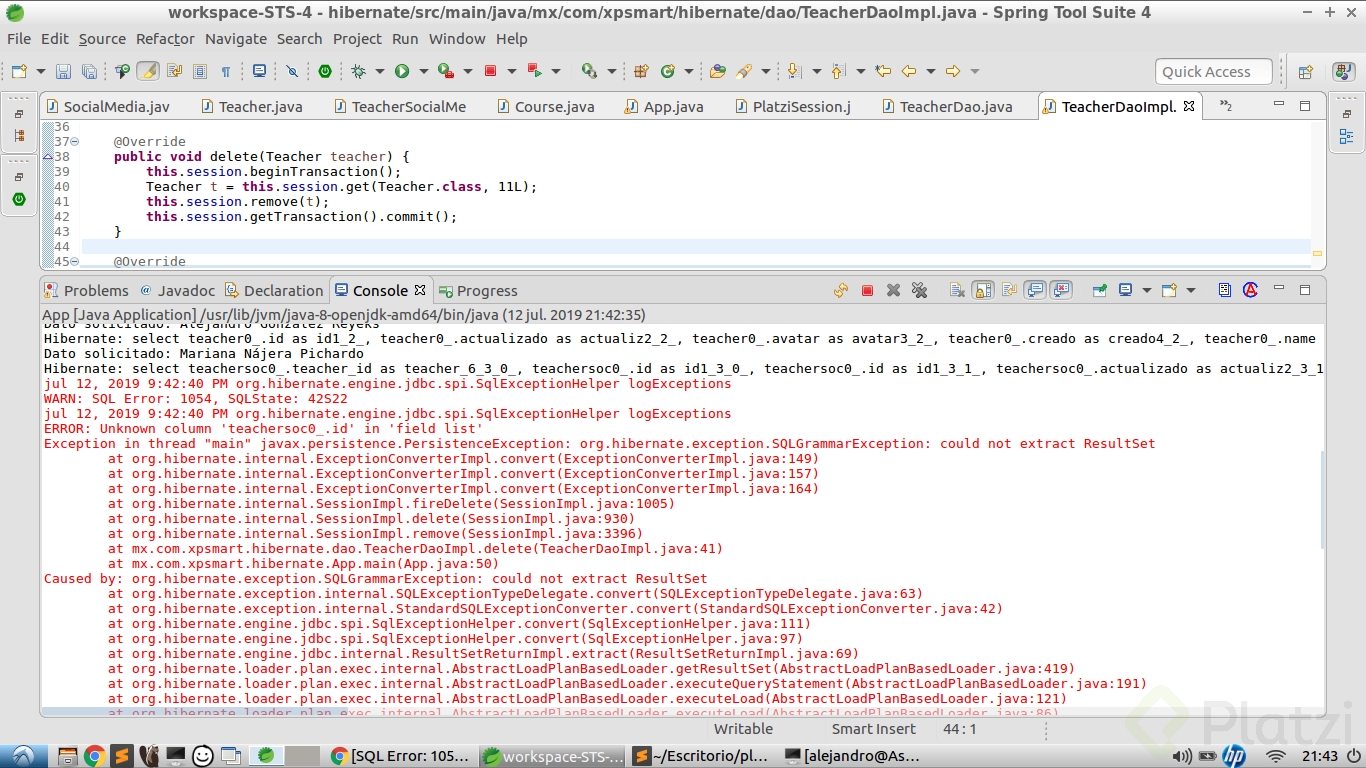Open the ExceptionConverterImpl.java:149 stack trace link
Screen dimensions: 1366x768
click(x=689, y=458)
